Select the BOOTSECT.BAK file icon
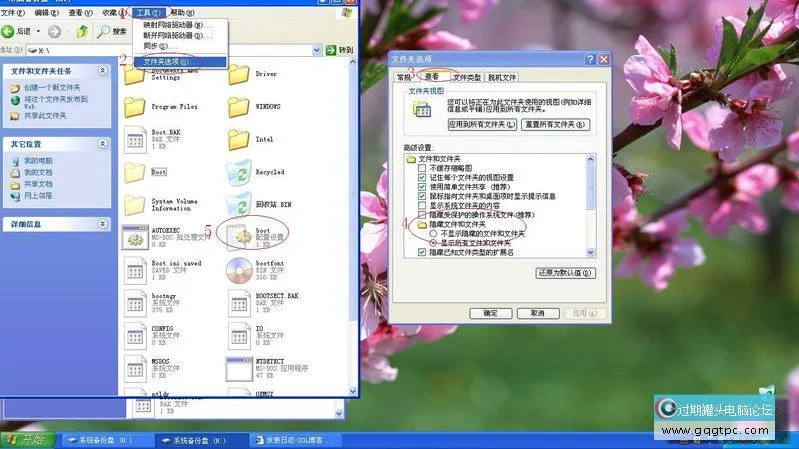Screen dimensions: 799x449 (x=239, y=303)
